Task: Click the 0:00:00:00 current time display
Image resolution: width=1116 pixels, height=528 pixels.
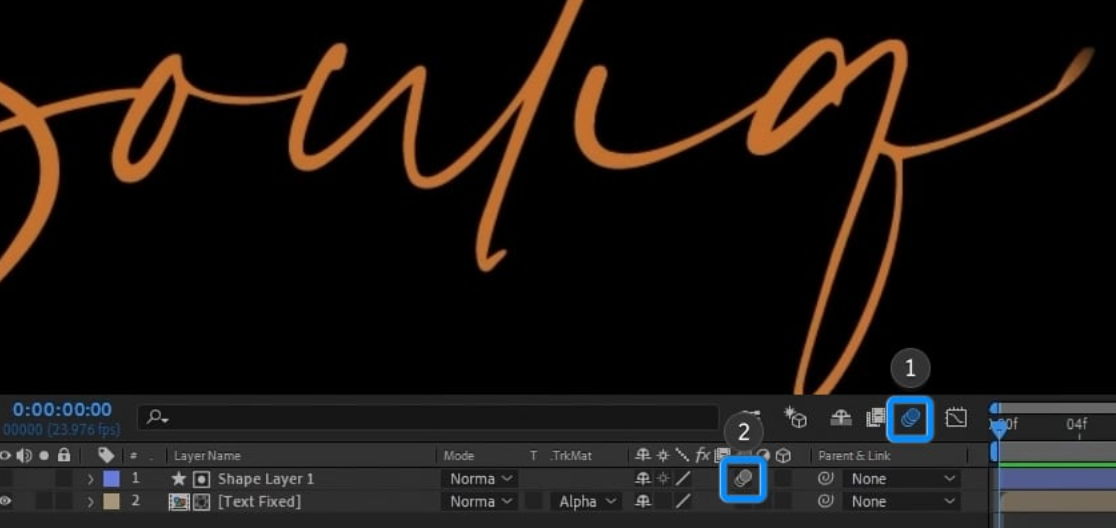Action: tap(62, 410)
